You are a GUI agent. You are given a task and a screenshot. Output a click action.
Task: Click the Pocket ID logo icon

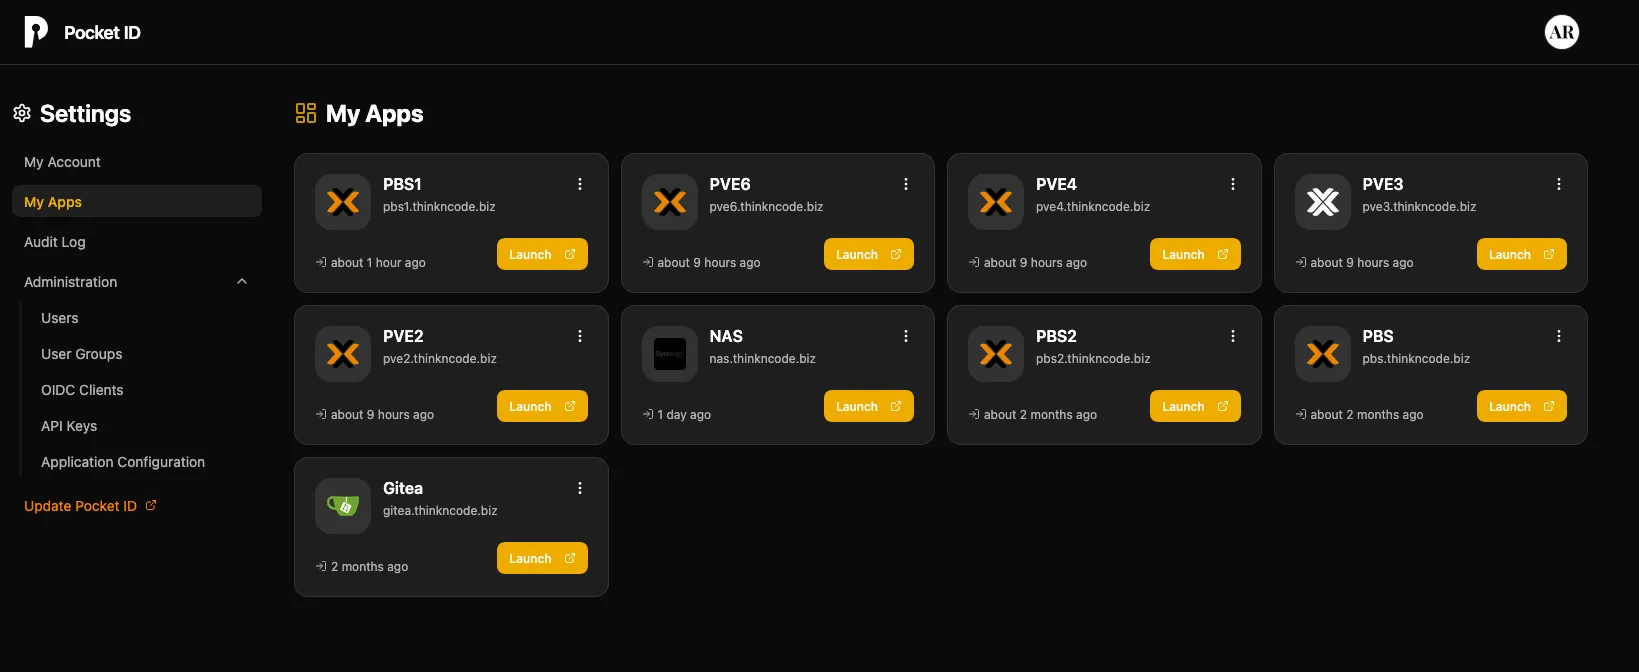point(36,32)
